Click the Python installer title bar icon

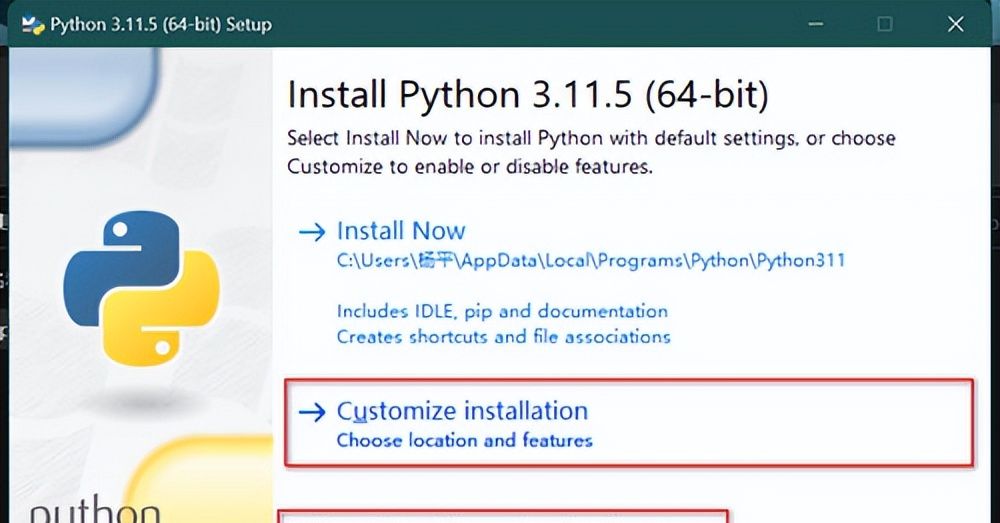pos(33,24)
